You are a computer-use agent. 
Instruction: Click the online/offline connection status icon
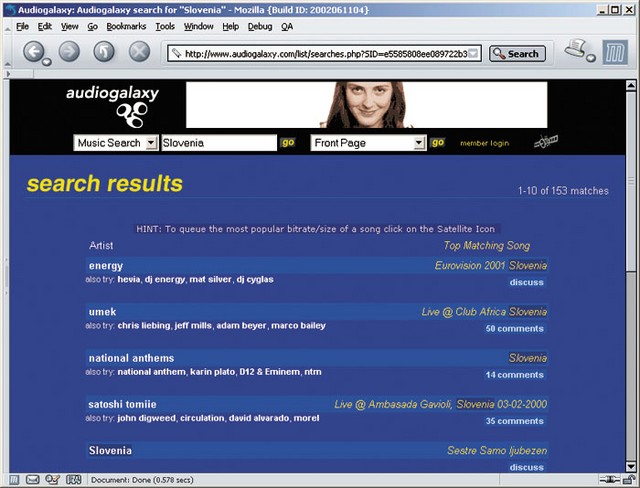click(x=608, y=480)
